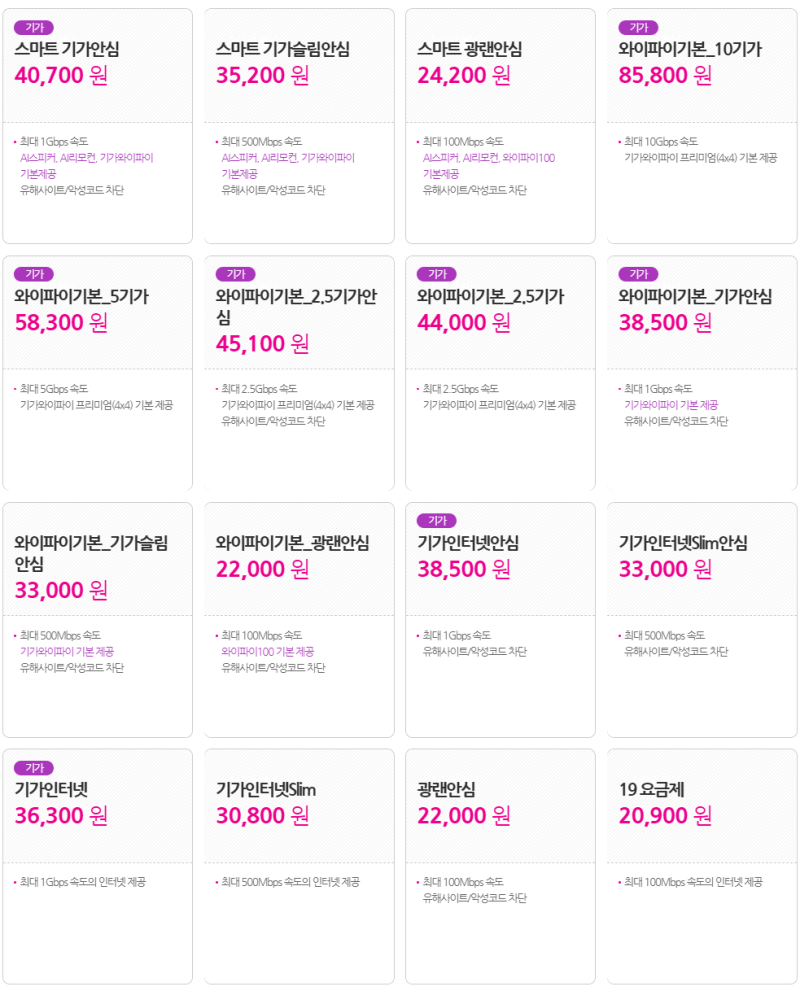800x991 pixels.
Task: Click the 40,700 원 price
Action: pyautogui.click(x=61, y=75)
